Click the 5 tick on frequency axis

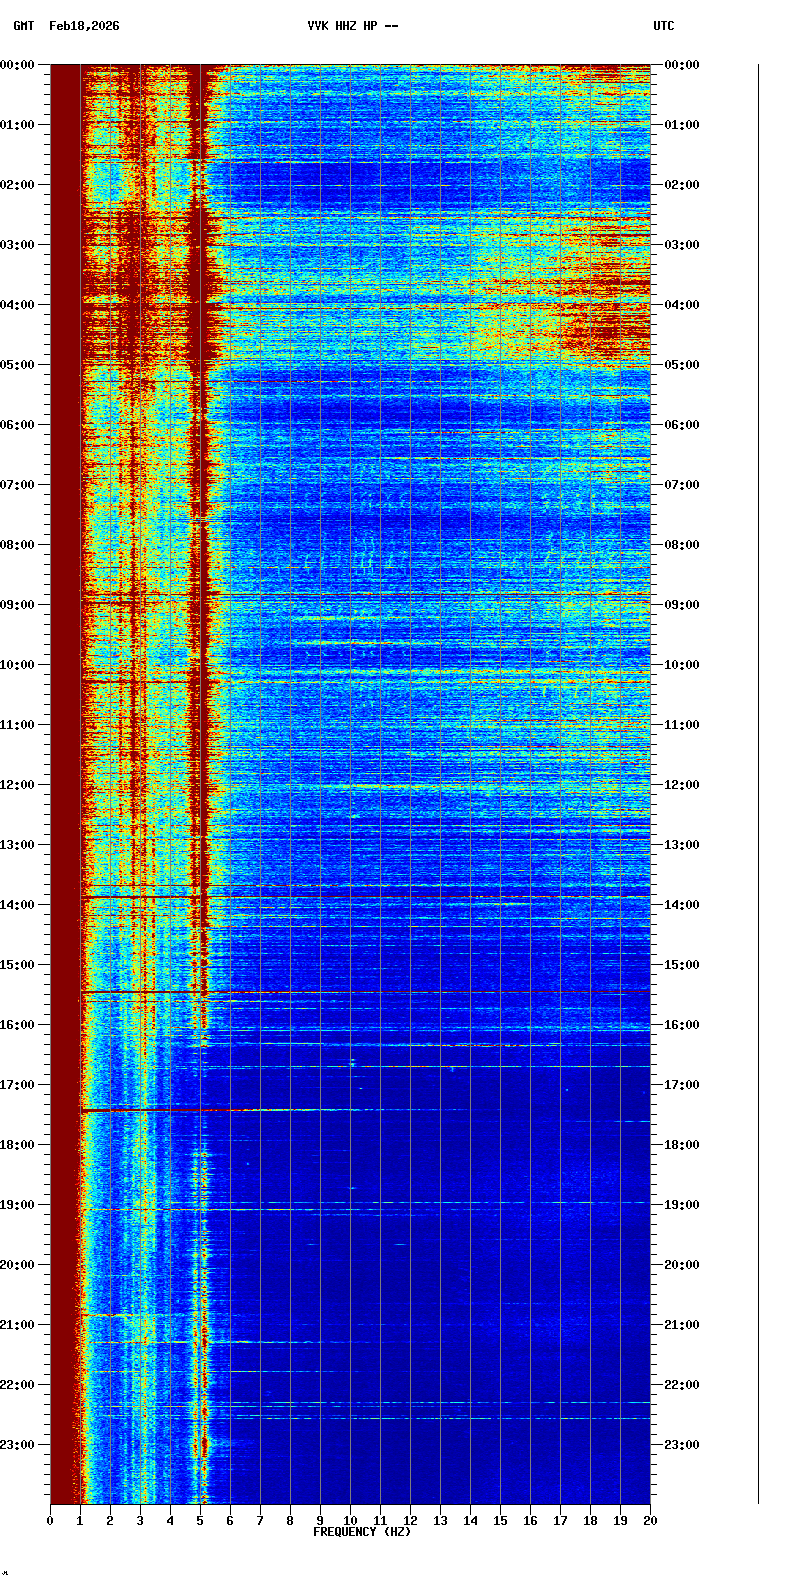[200, 1521]
